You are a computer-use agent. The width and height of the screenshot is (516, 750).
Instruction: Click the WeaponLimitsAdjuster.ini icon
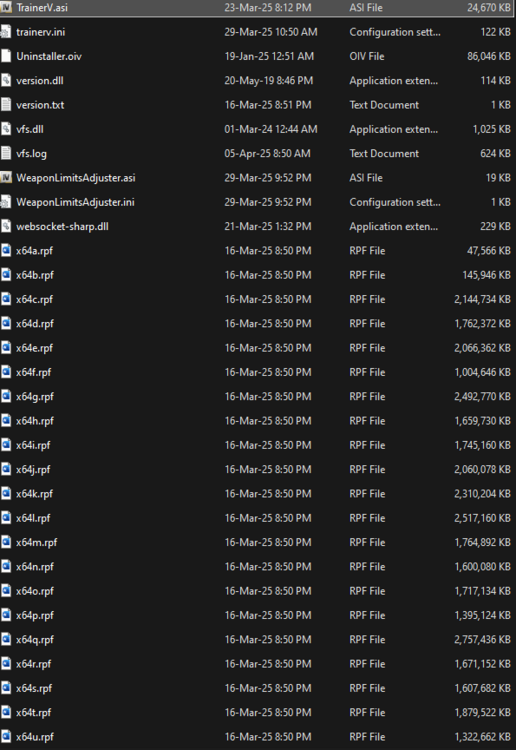tap(6, 202)
